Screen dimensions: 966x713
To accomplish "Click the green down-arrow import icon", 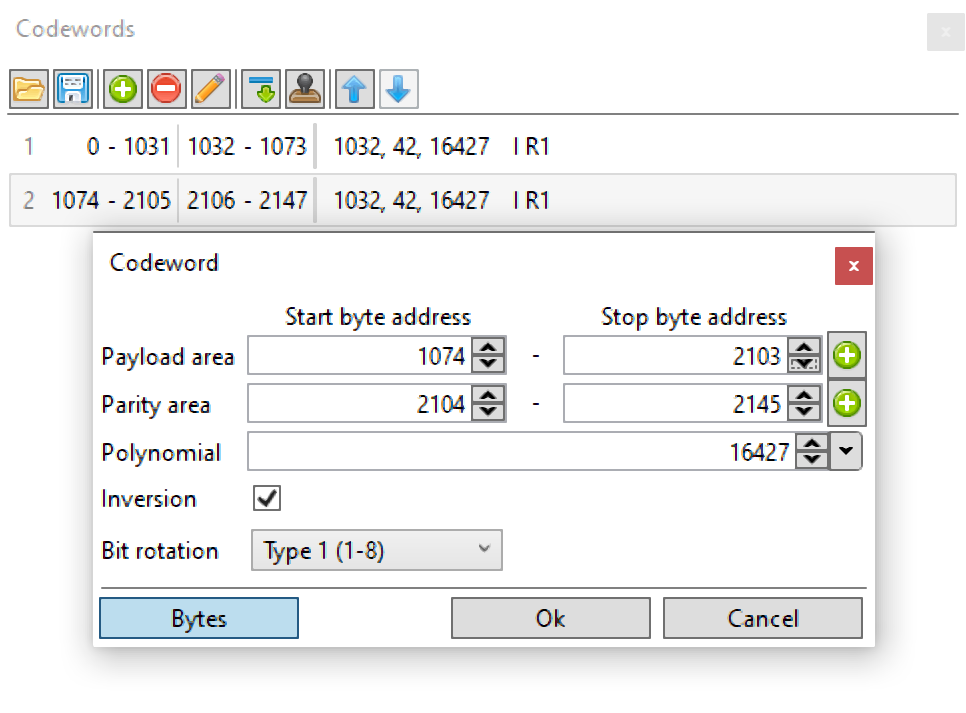I will 261,89.
